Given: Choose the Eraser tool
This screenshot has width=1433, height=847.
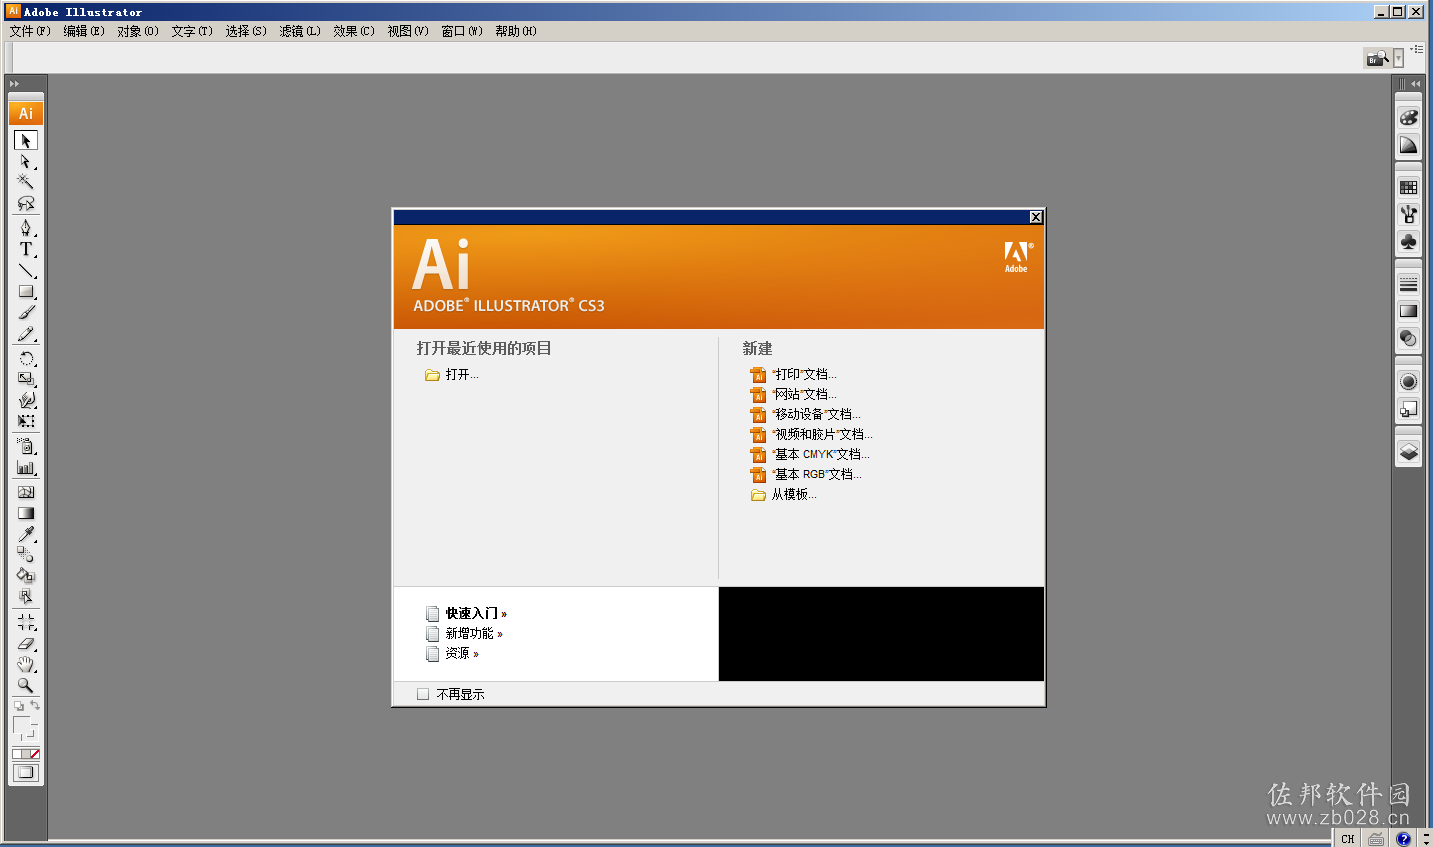Looking at the screenshot, I should click(26, 643).
